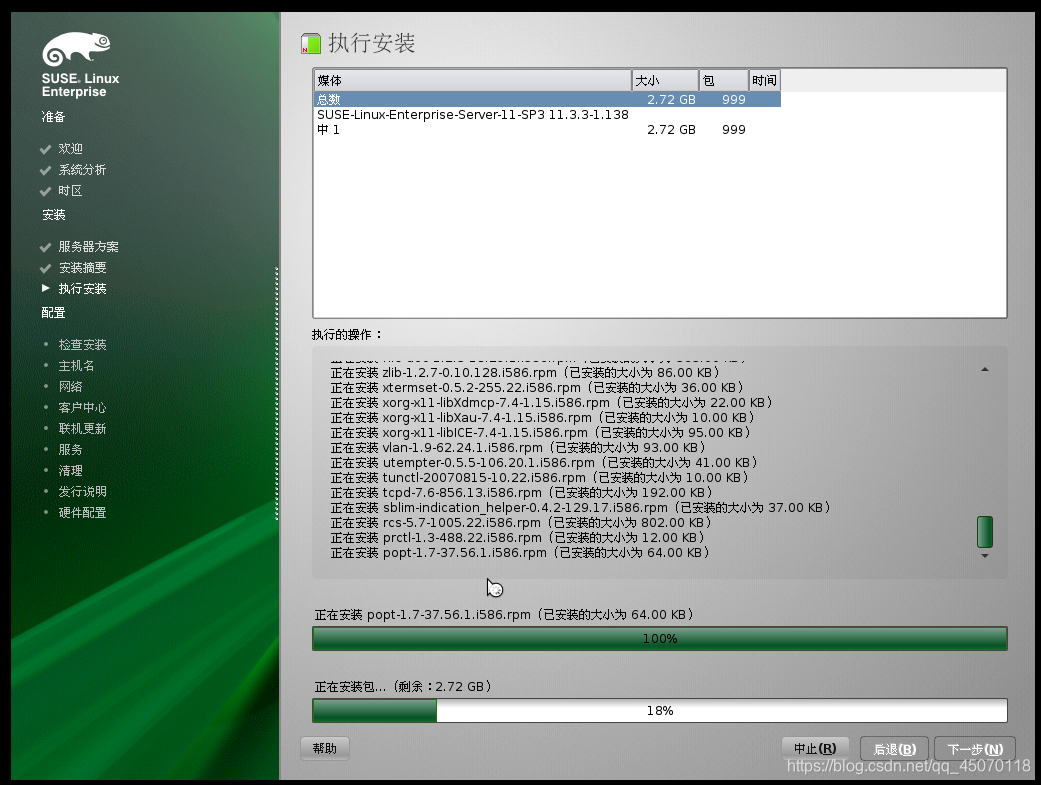The height and width of the screenshot is (785, 1041).
Task: Open the 帮助 help button
Action: [325, 748]
